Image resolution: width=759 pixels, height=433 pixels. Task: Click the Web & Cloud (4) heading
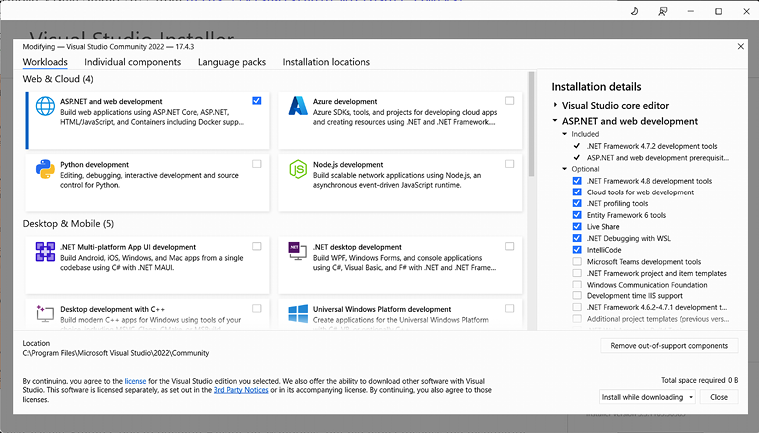pos(58,79)
